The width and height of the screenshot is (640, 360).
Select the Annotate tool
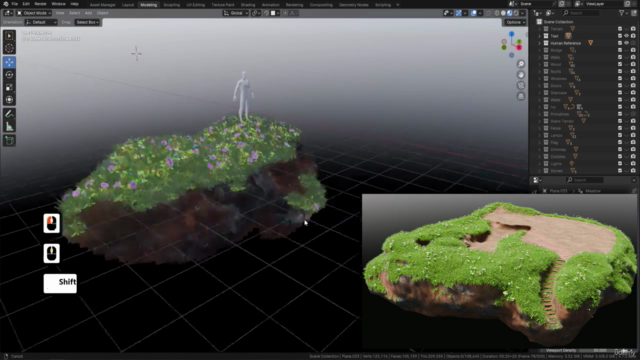click(9, 114)
